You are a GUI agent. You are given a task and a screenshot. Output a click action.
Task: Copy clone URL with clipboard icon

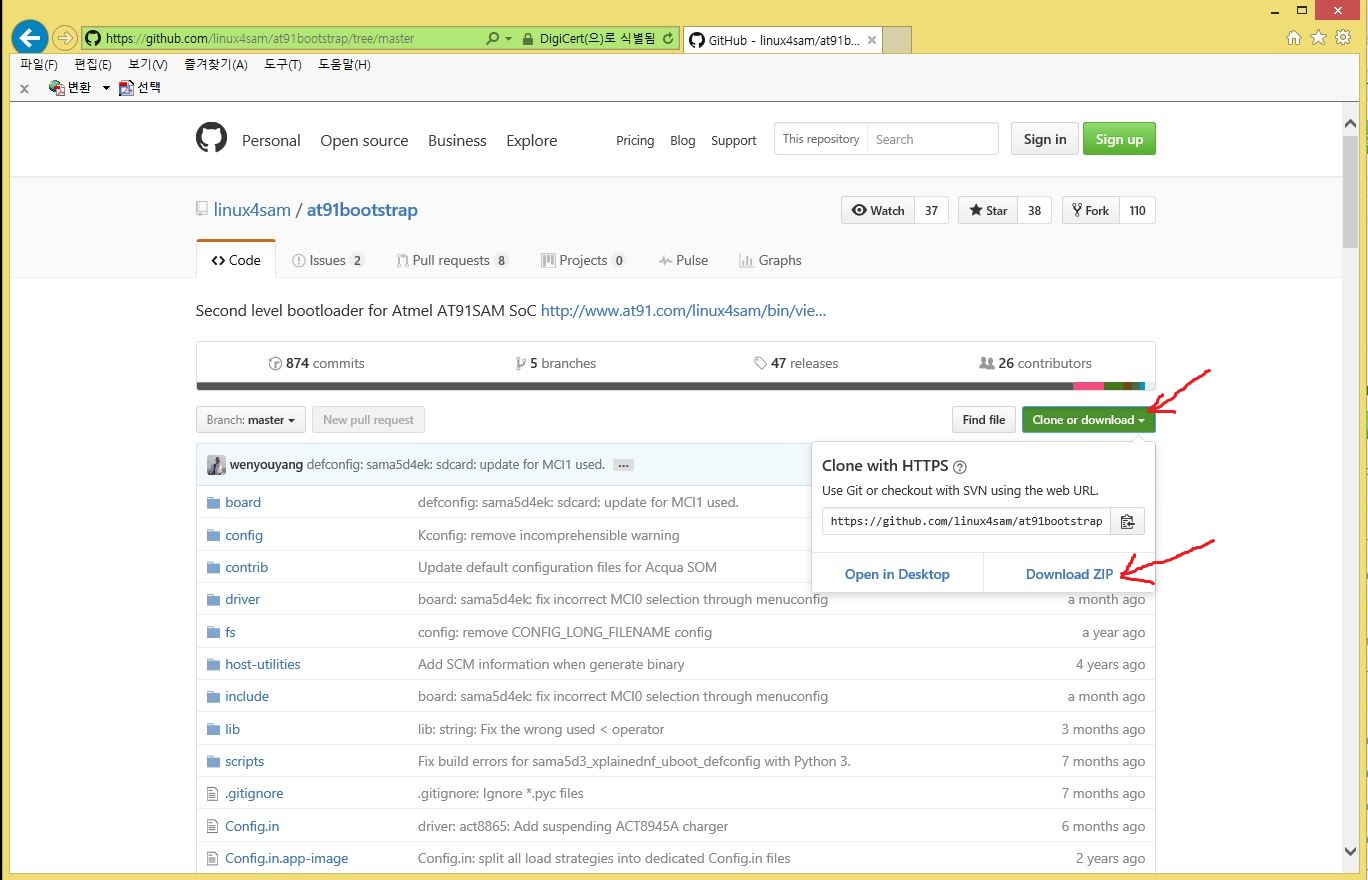click(1128, 521)
